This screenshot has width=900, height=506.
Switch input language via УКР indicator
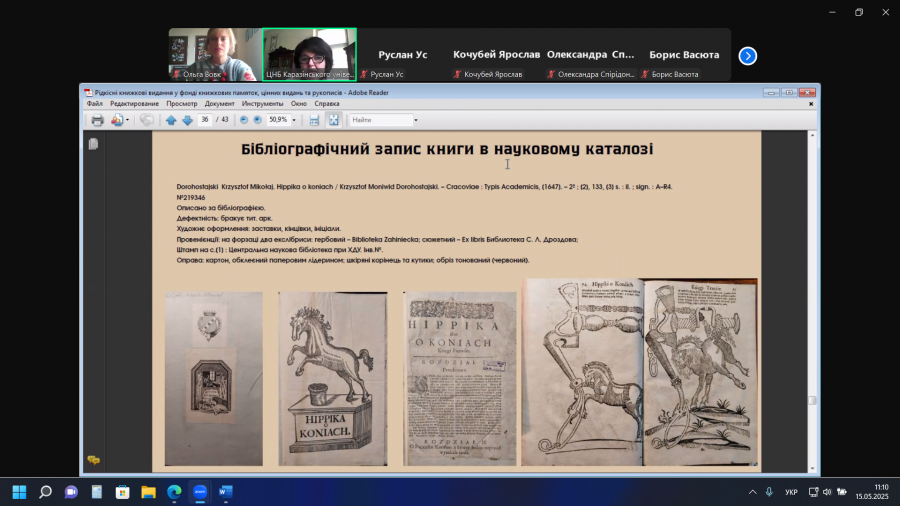[x=791, y=492]
